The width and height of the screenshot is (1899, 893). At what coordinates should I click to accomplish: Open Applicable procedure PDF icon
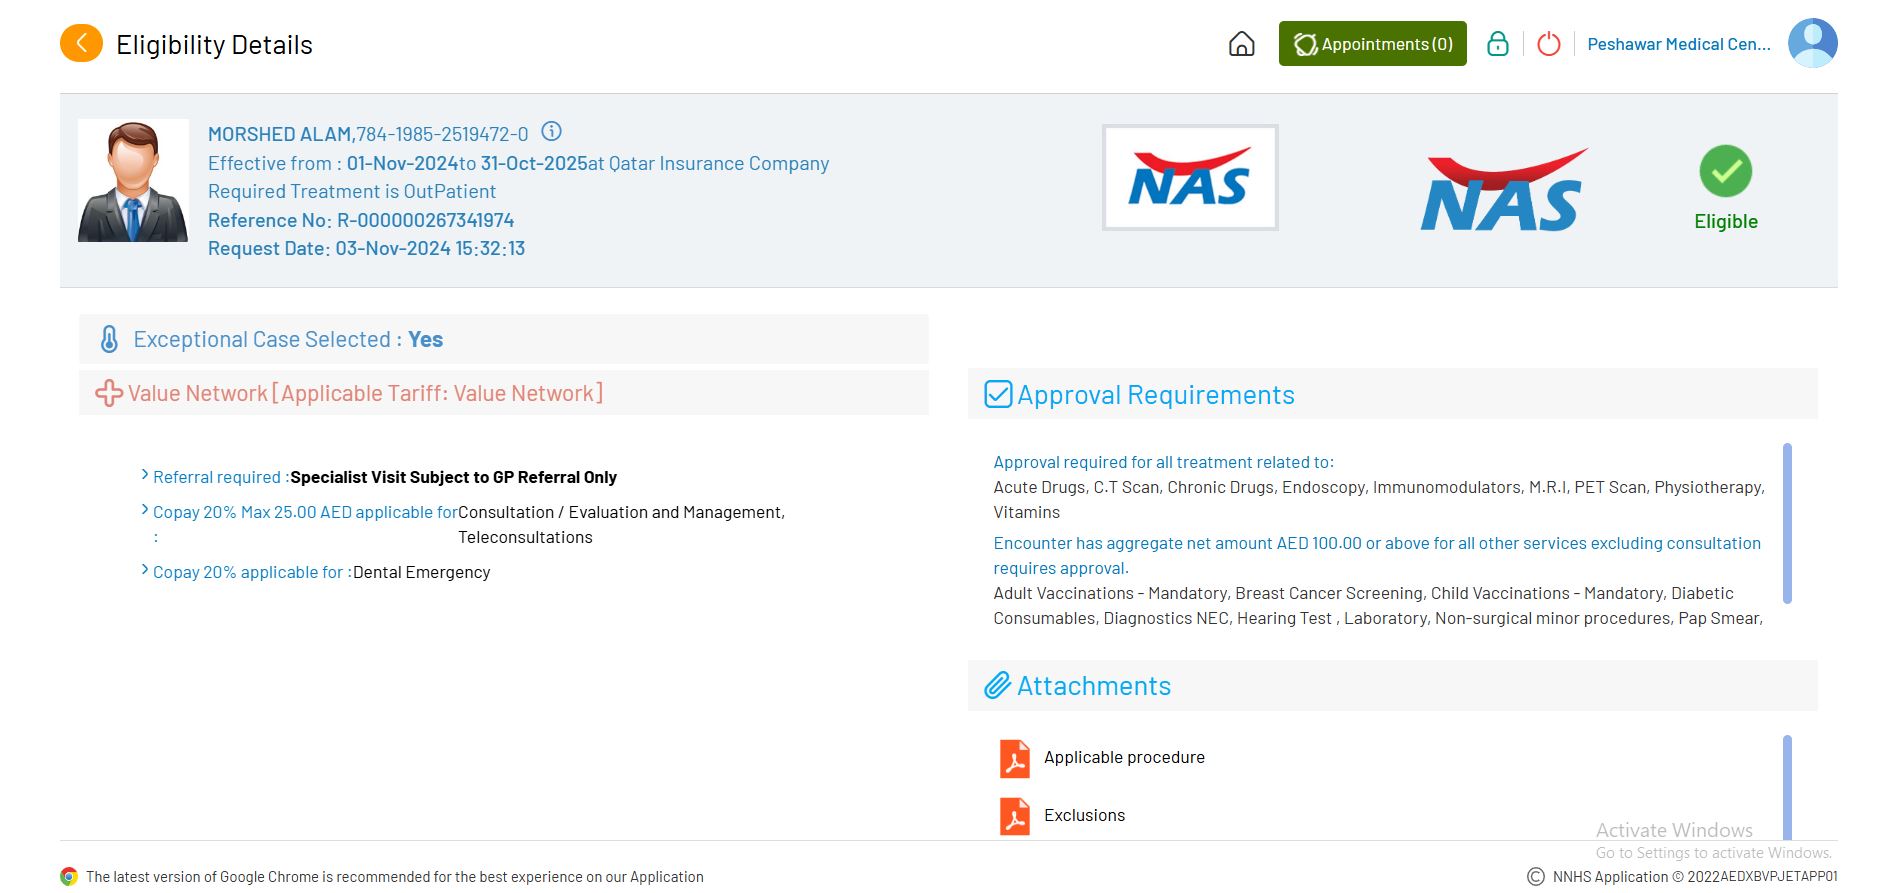pos(1014,758)
